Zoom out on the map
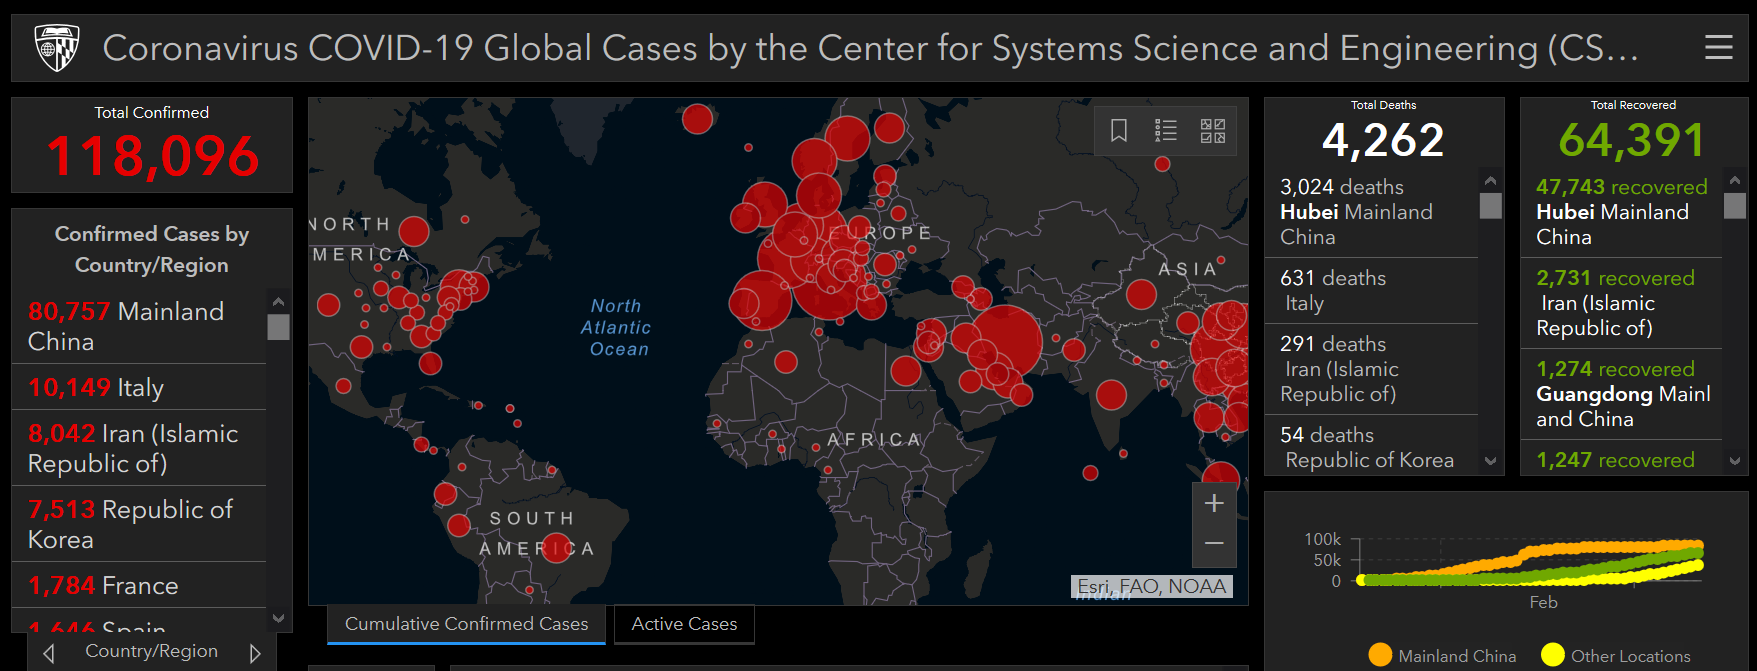 click(x=1214, y=544)
